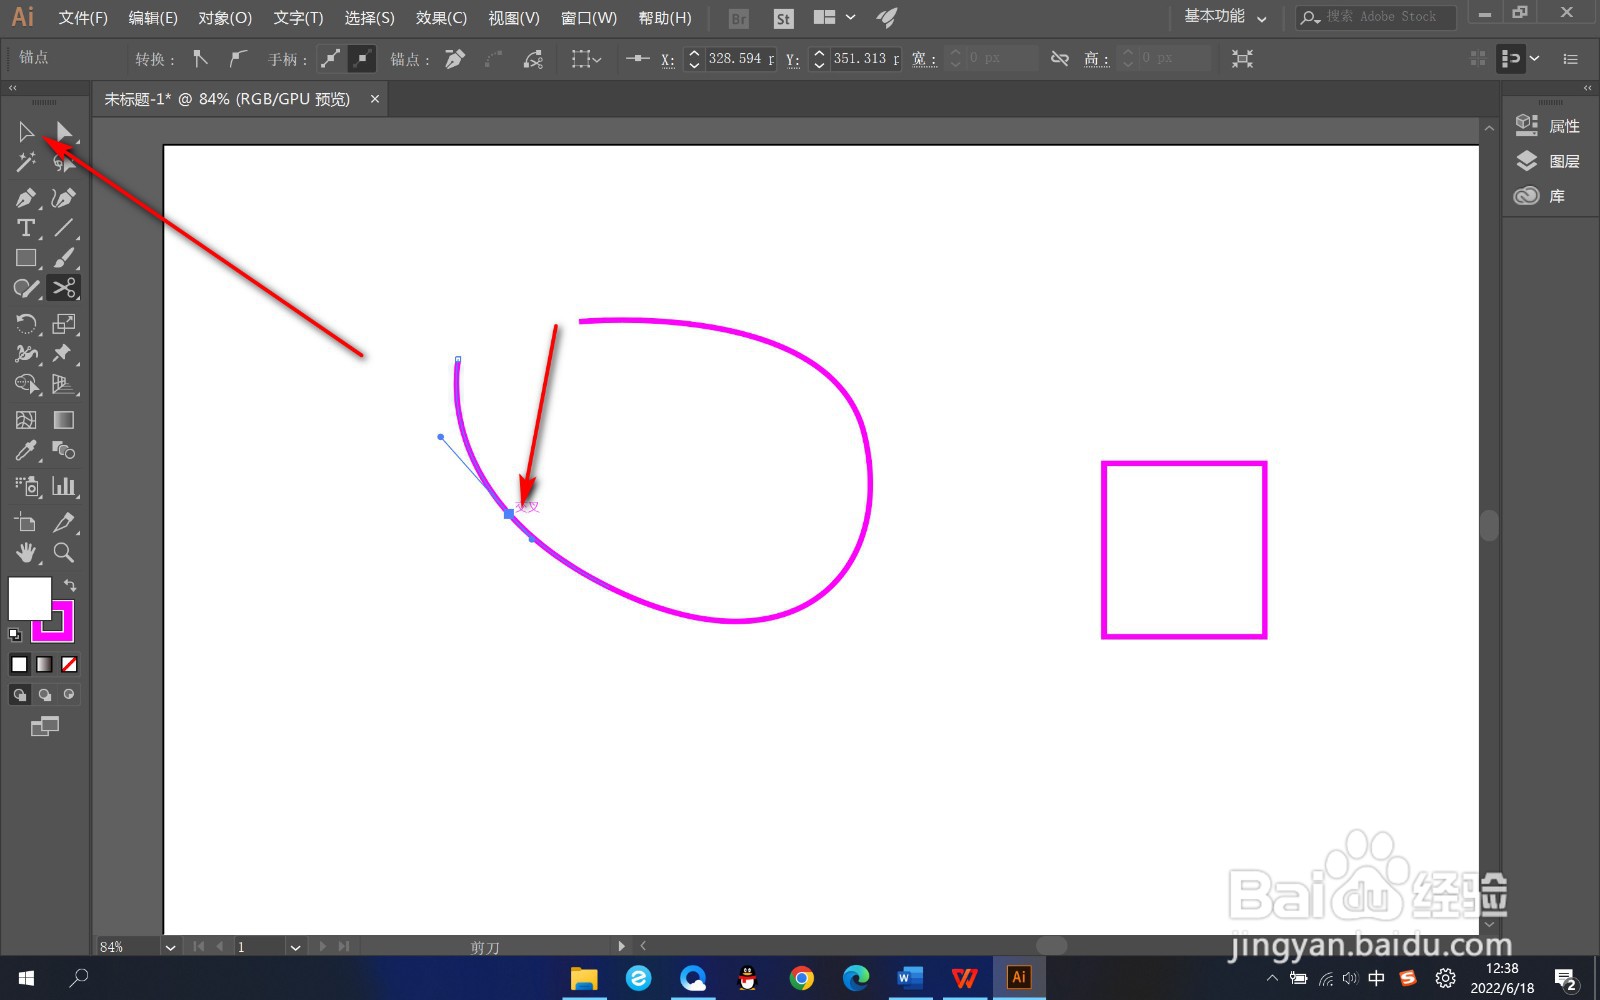Open the zoom level 84% dropdown
The image size is (1600, 1000).
point(171,947)
